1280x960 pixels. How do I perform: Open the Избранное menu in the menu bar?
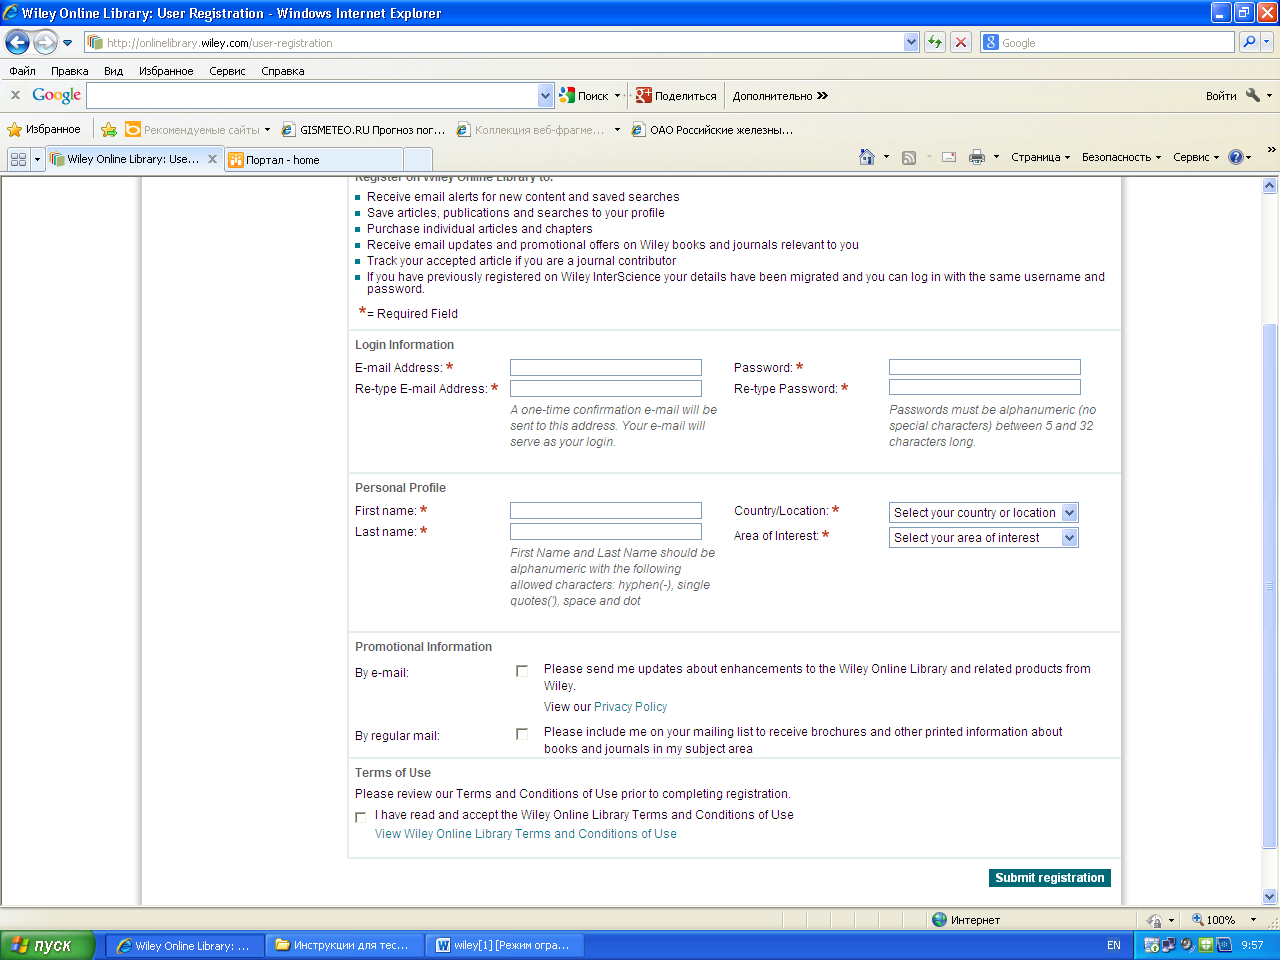166,71
